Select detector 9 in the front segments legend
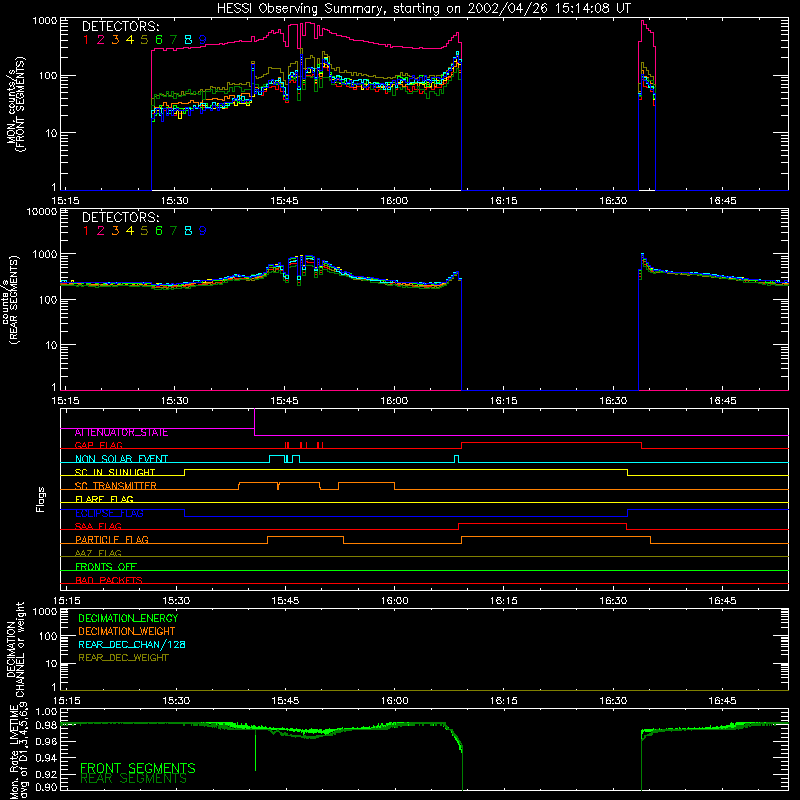Screen dimensions: 800x800 pyautogui.click(x=203, y=40)
